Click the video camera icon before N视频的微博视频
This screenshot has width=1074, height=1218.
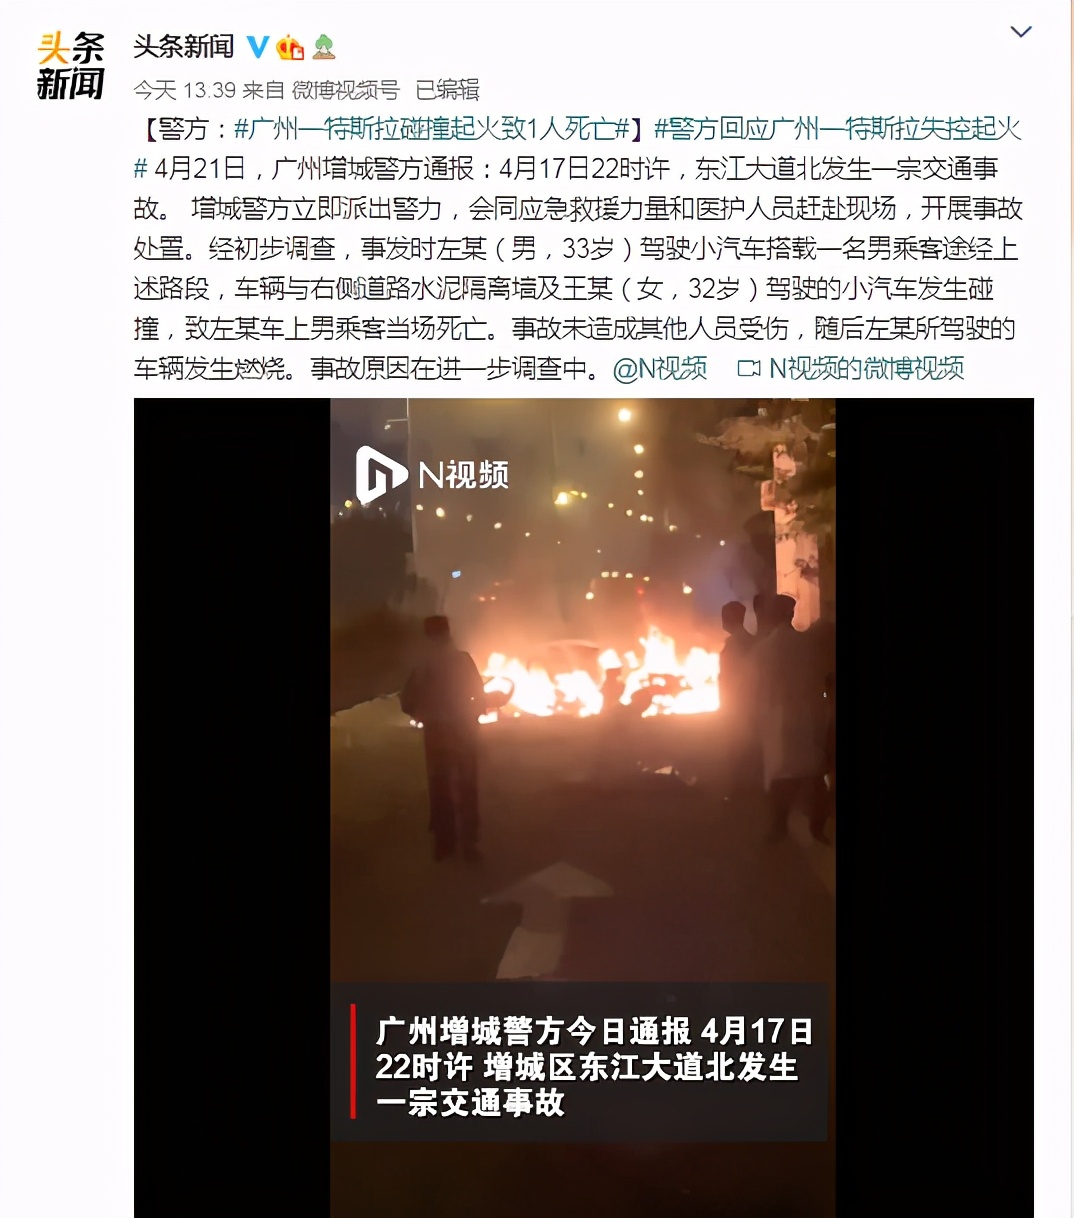pyautogui.click(x=749, y=369)
